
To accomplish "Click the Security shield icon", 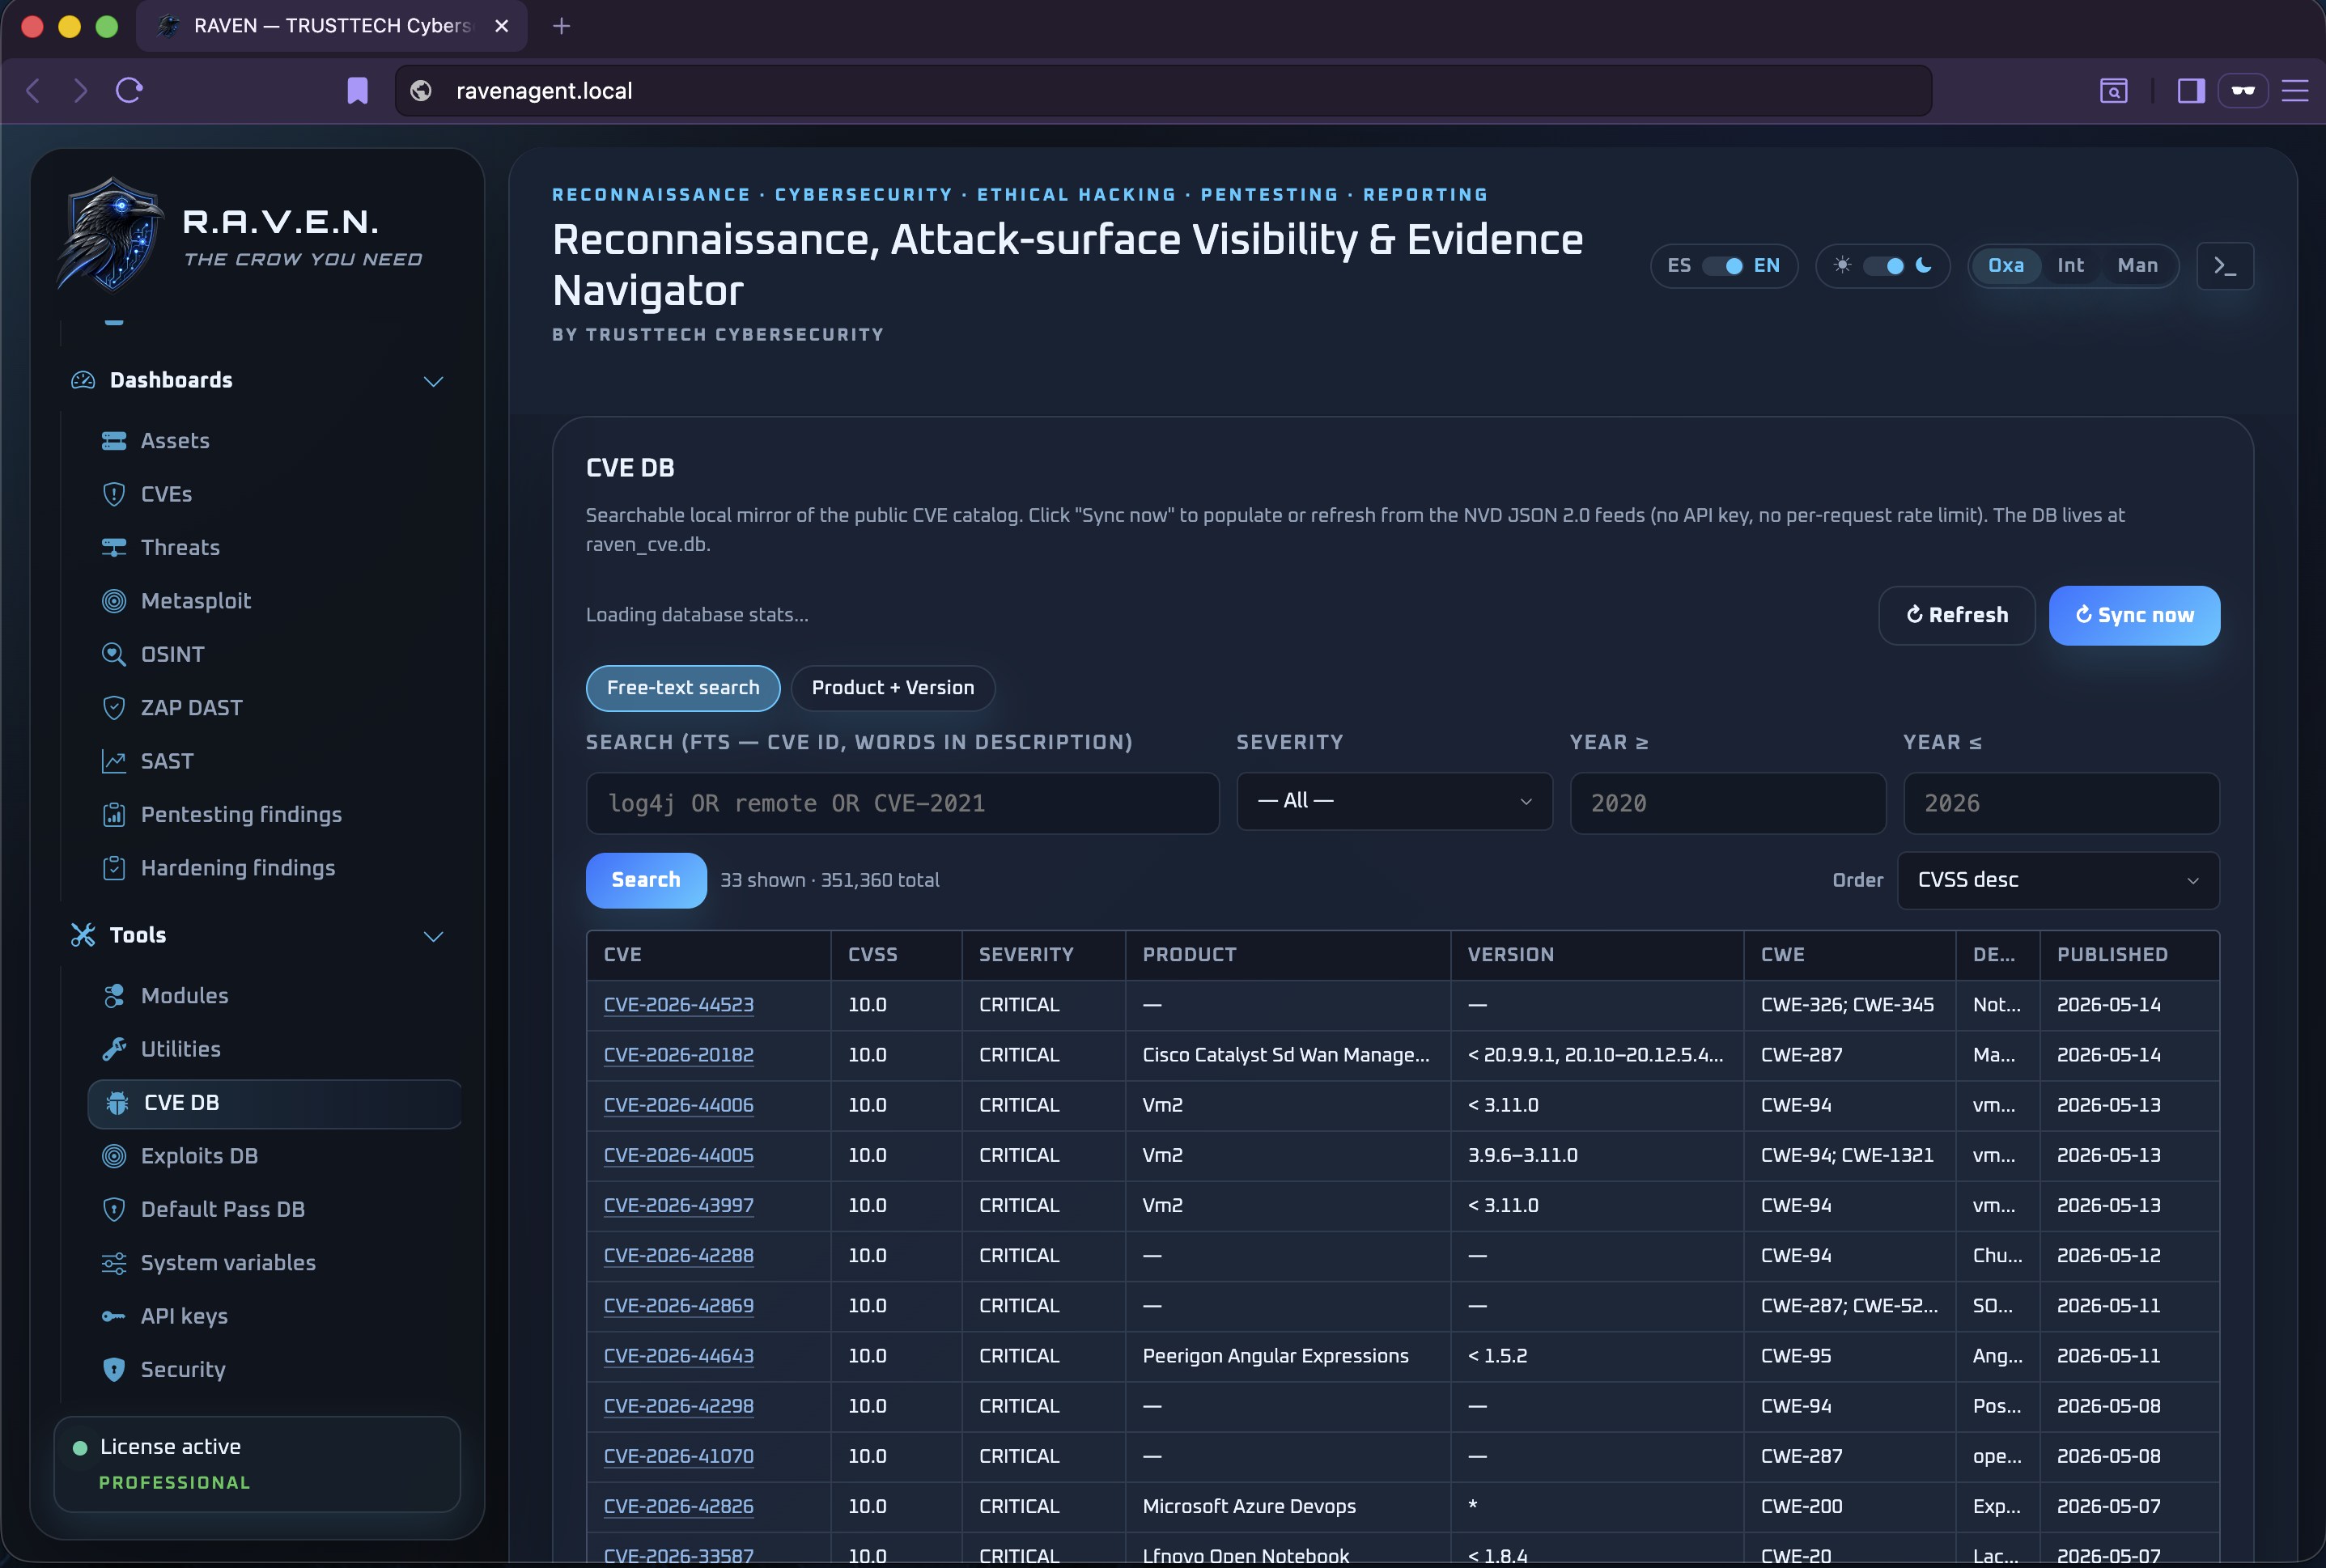I will (x=114, y=1370).
